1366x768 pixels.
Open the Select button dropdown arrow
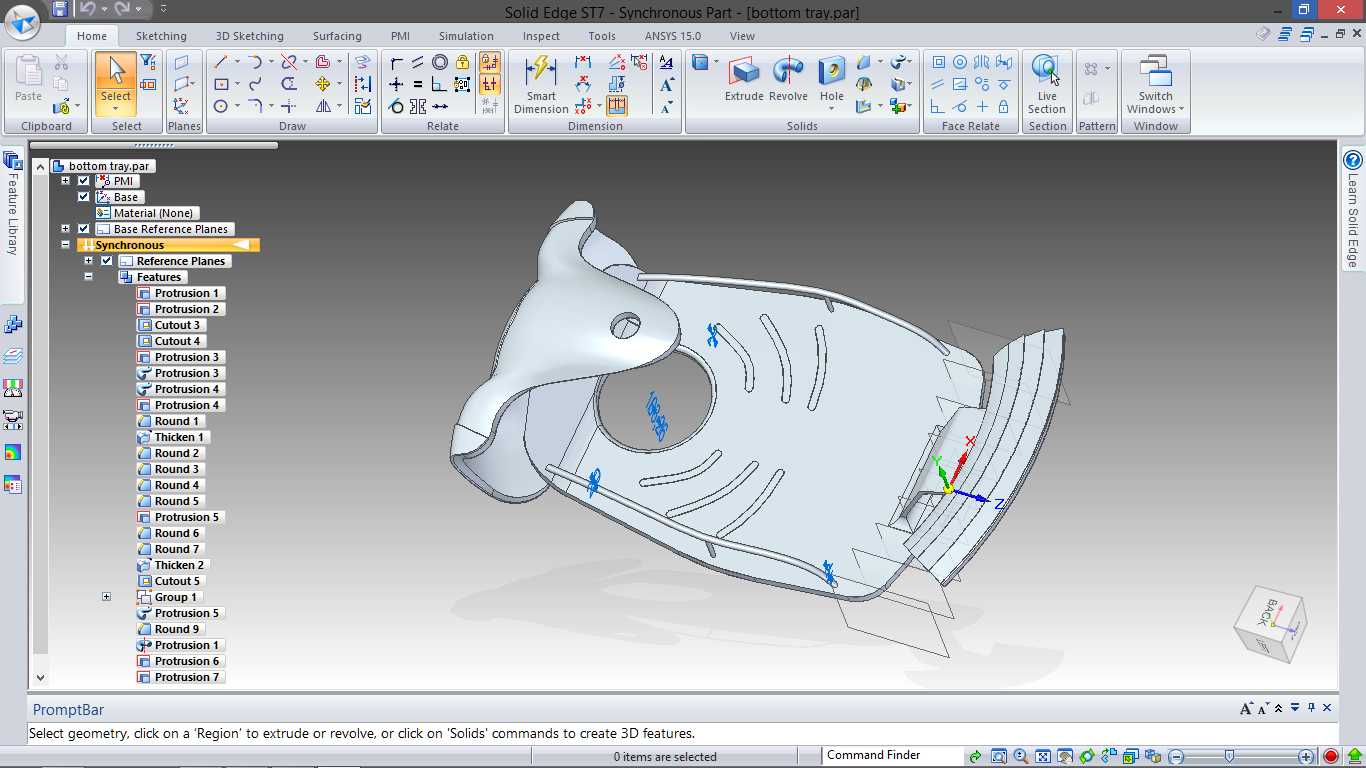(x=116, y=109)
